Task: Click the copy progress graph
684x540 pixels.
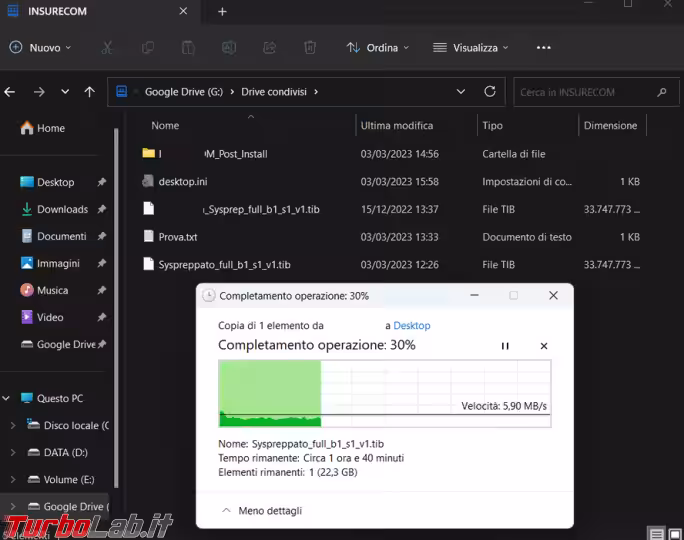Action: click(385, 393)
